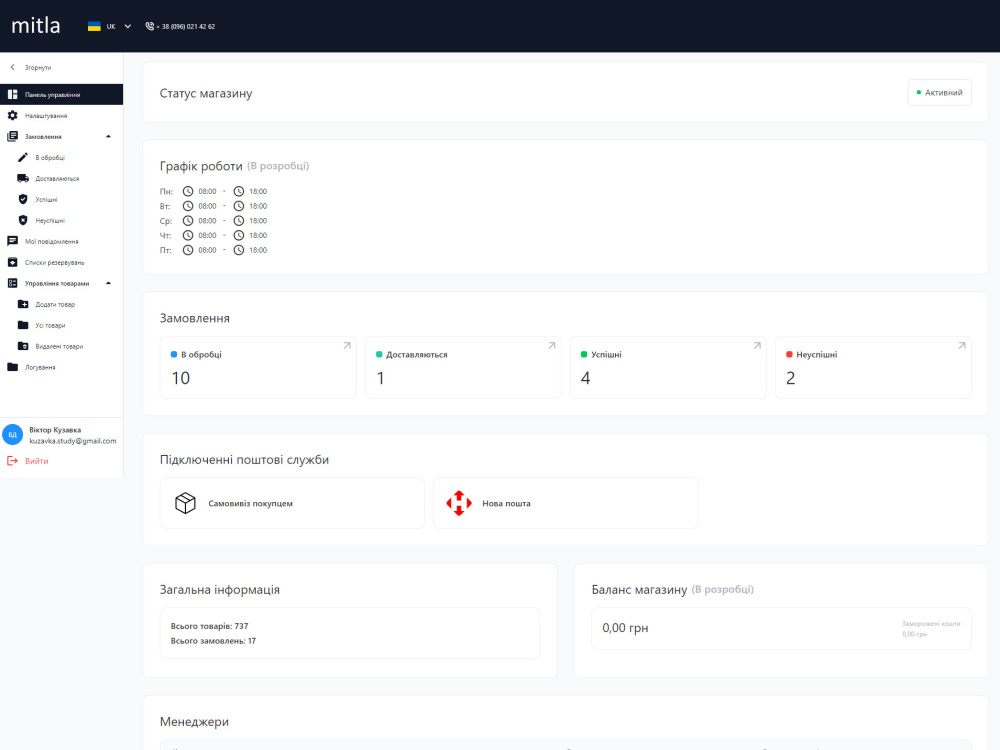The image size is (1000, 750).
Task: Click the В обробці count 10
Action: coord(180,378)
